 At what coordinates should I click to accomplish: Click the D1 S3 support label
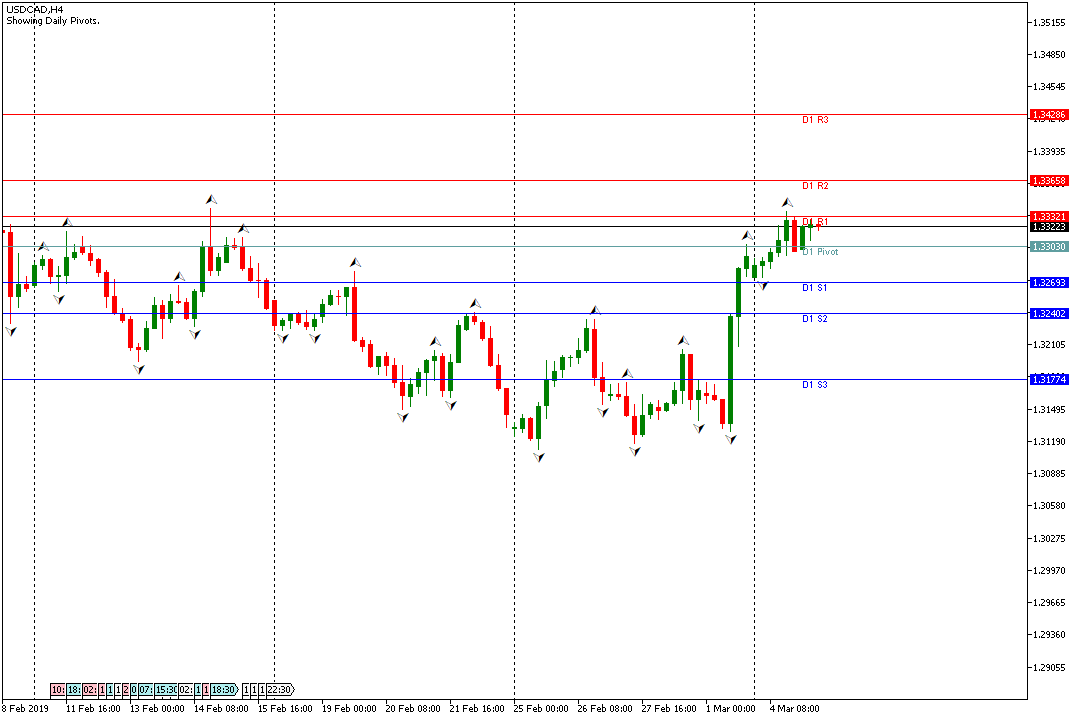pos(815,384)
